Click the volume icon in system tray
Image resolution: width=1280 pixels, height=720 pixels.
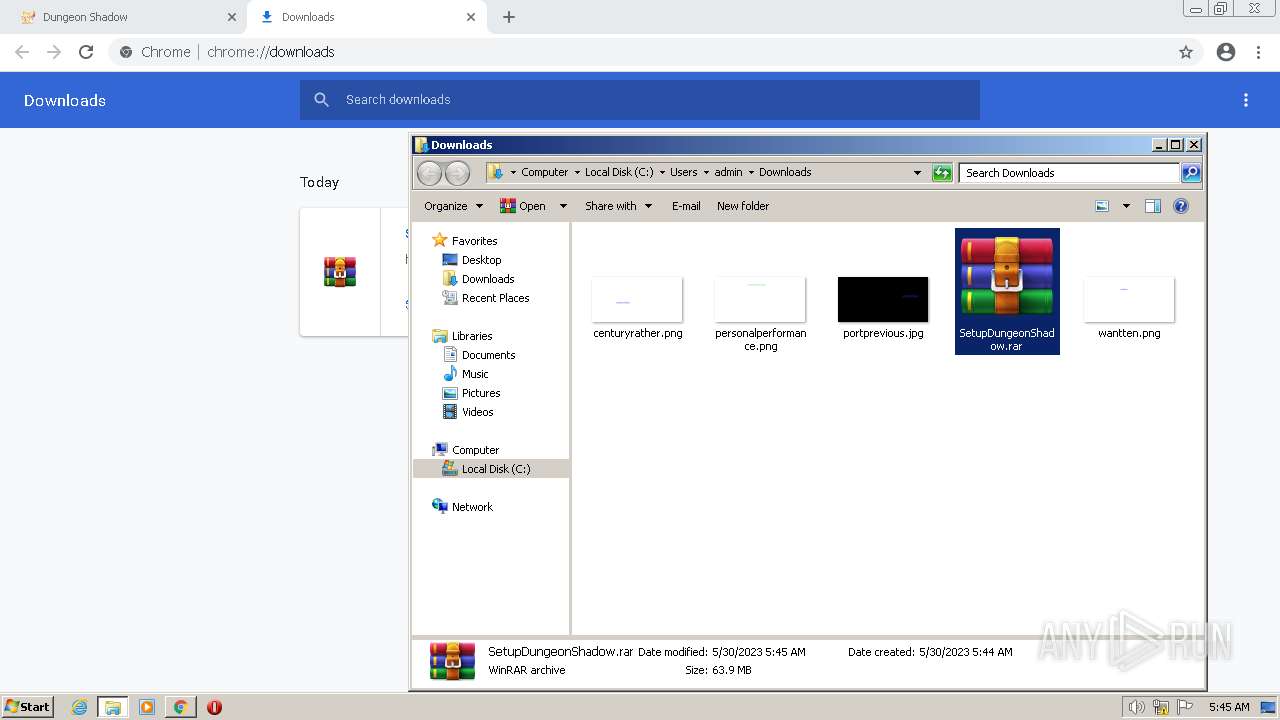1136,707
